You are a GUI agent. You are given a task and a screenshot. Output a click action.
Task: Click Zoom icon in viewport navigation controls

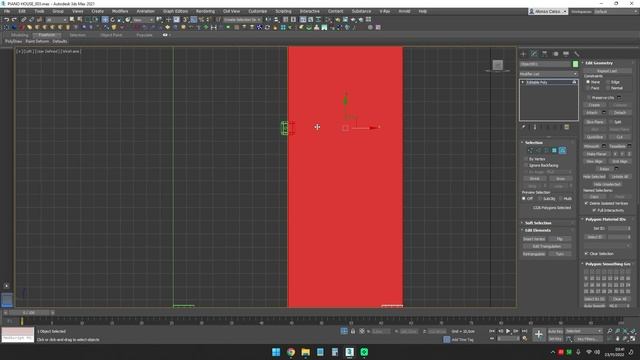[x=609, y=331]
